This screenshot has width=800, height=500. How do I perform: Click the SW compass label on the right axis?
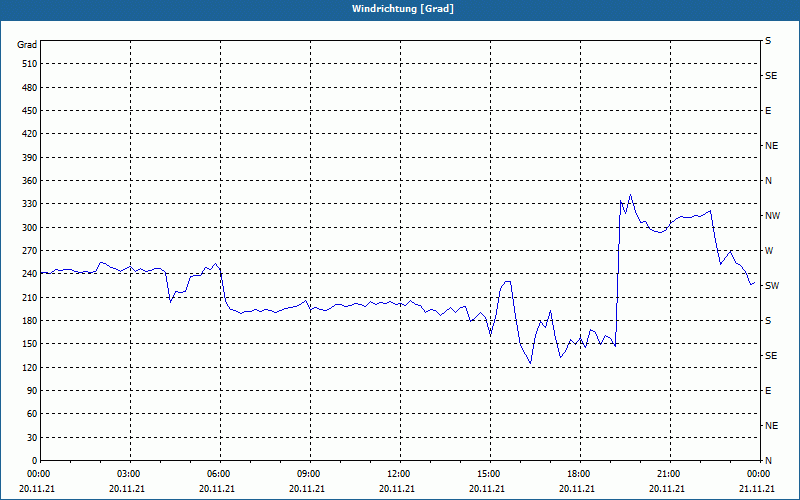(772, 286)
